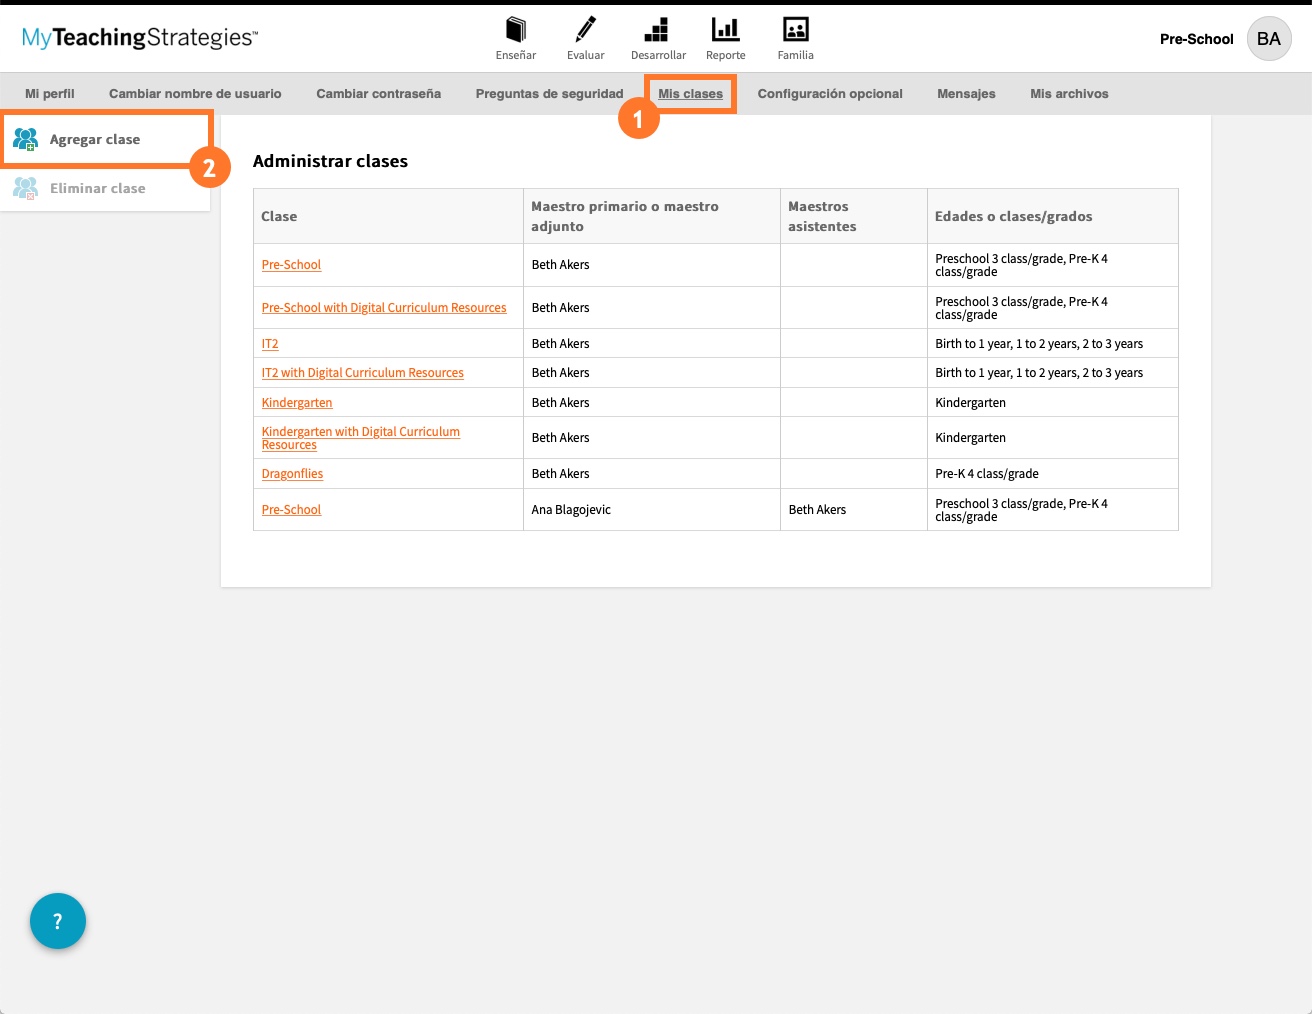Image resolution: width=1312 pixels, height=1014 pixels.
Task: Open the Mensajes tab
Action: (965, 93)
